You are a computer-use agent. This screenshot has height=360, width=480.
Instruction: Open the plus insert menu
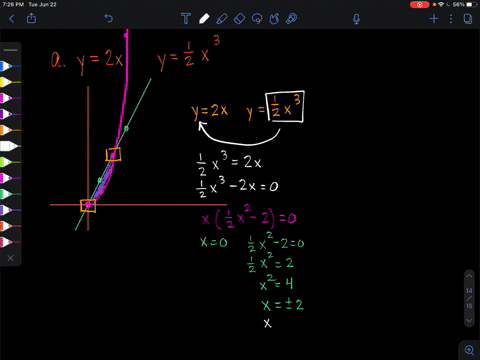[434, 19]
